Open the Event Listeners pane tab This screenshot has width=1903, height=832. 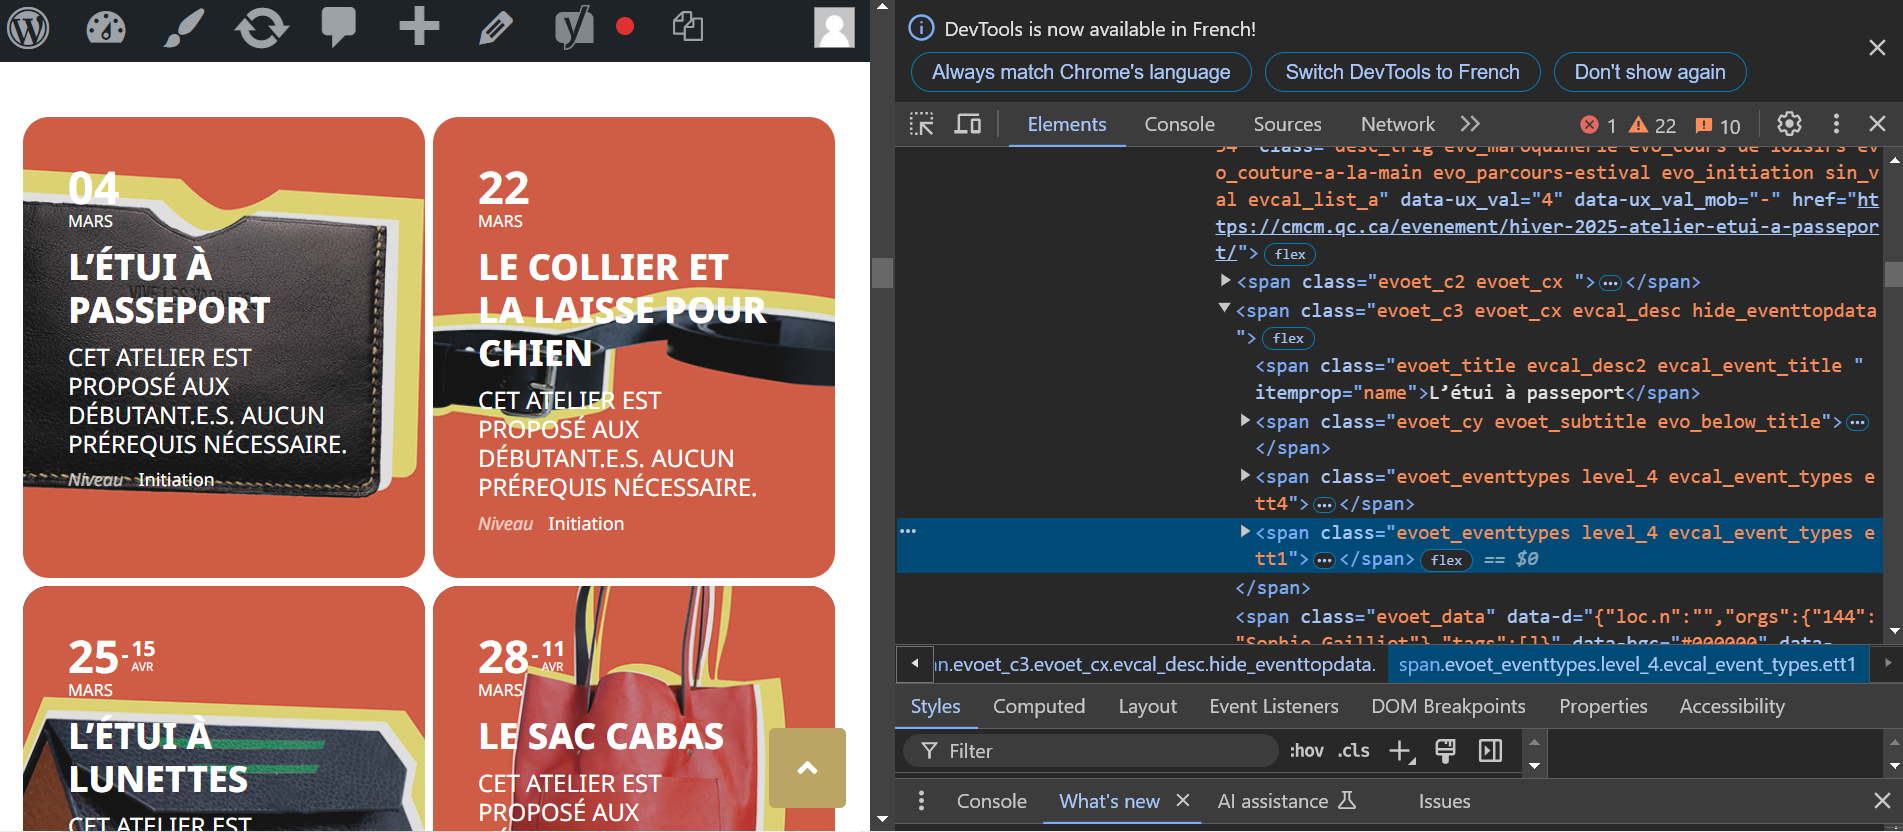(x=1273, y=706)
